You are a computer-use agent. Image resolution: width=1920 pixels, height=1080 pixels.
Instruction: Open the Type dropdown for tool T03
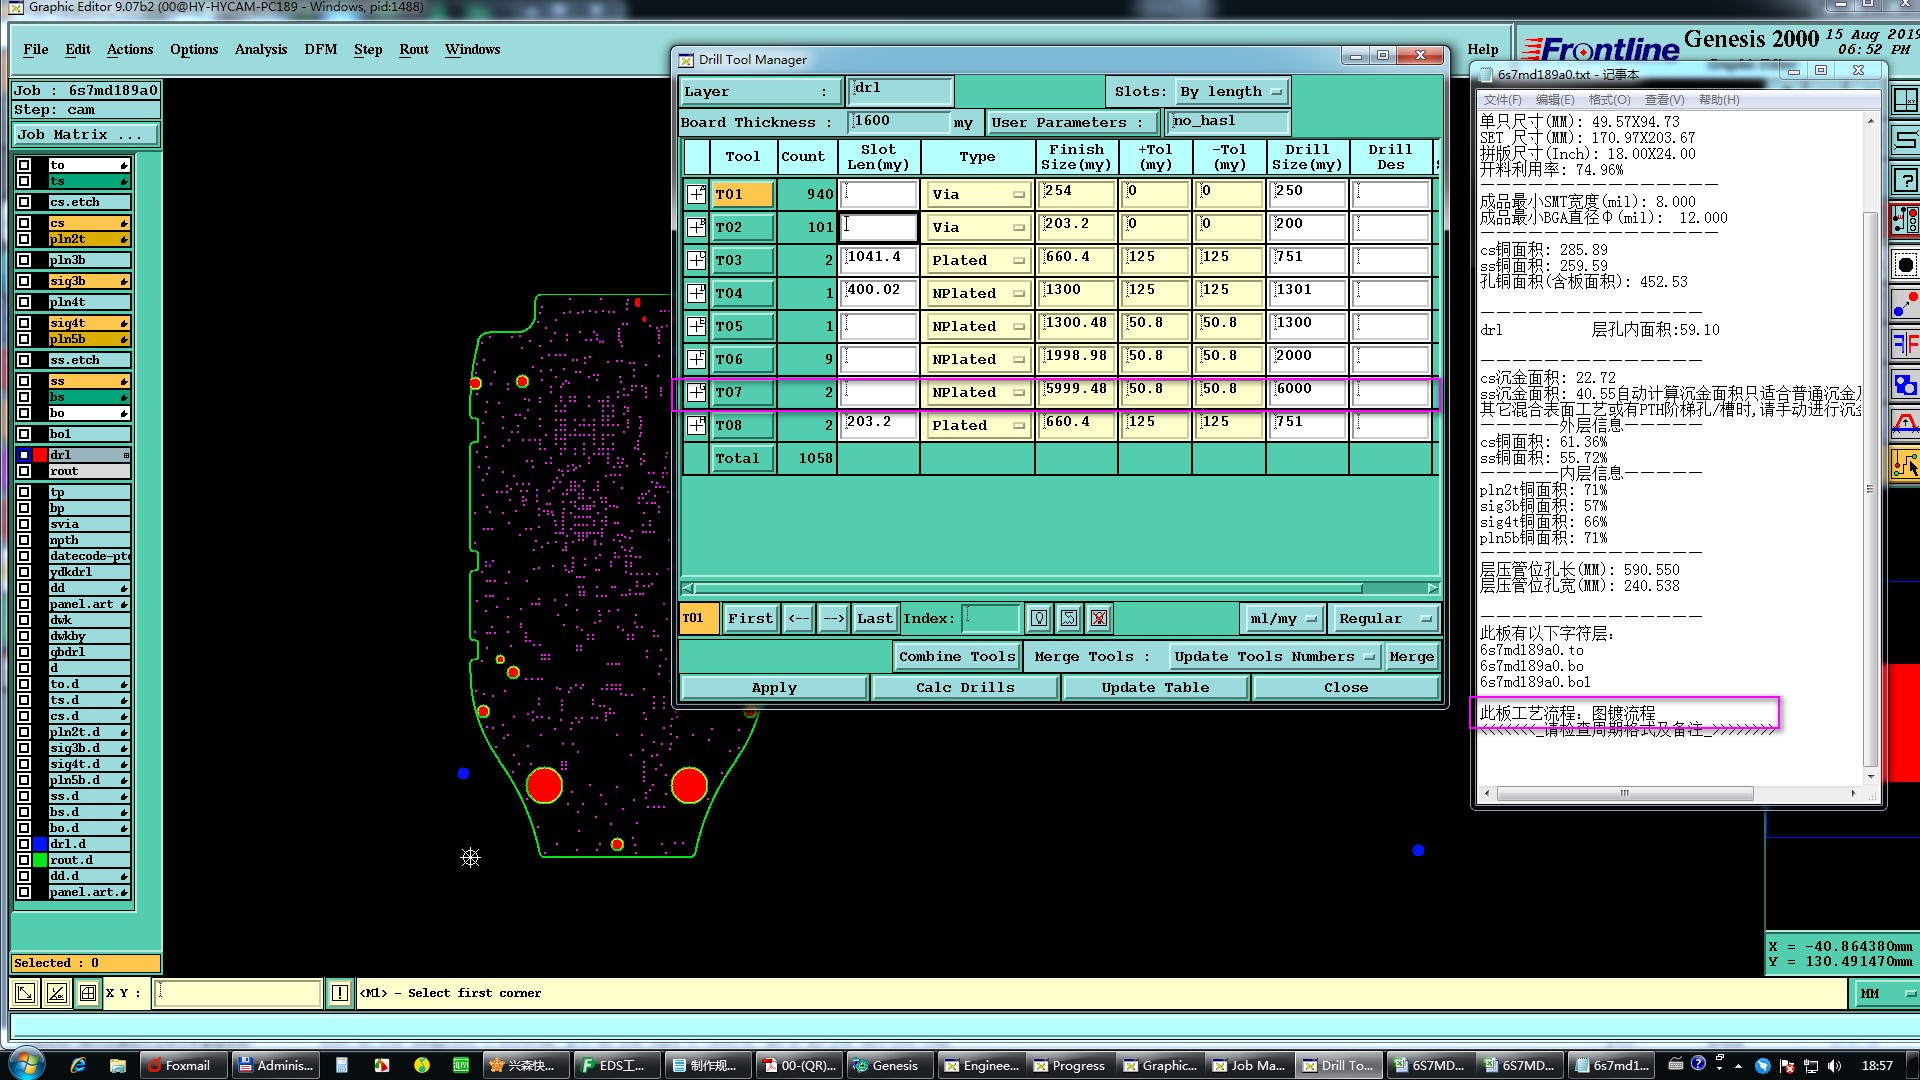pos(977,261)
